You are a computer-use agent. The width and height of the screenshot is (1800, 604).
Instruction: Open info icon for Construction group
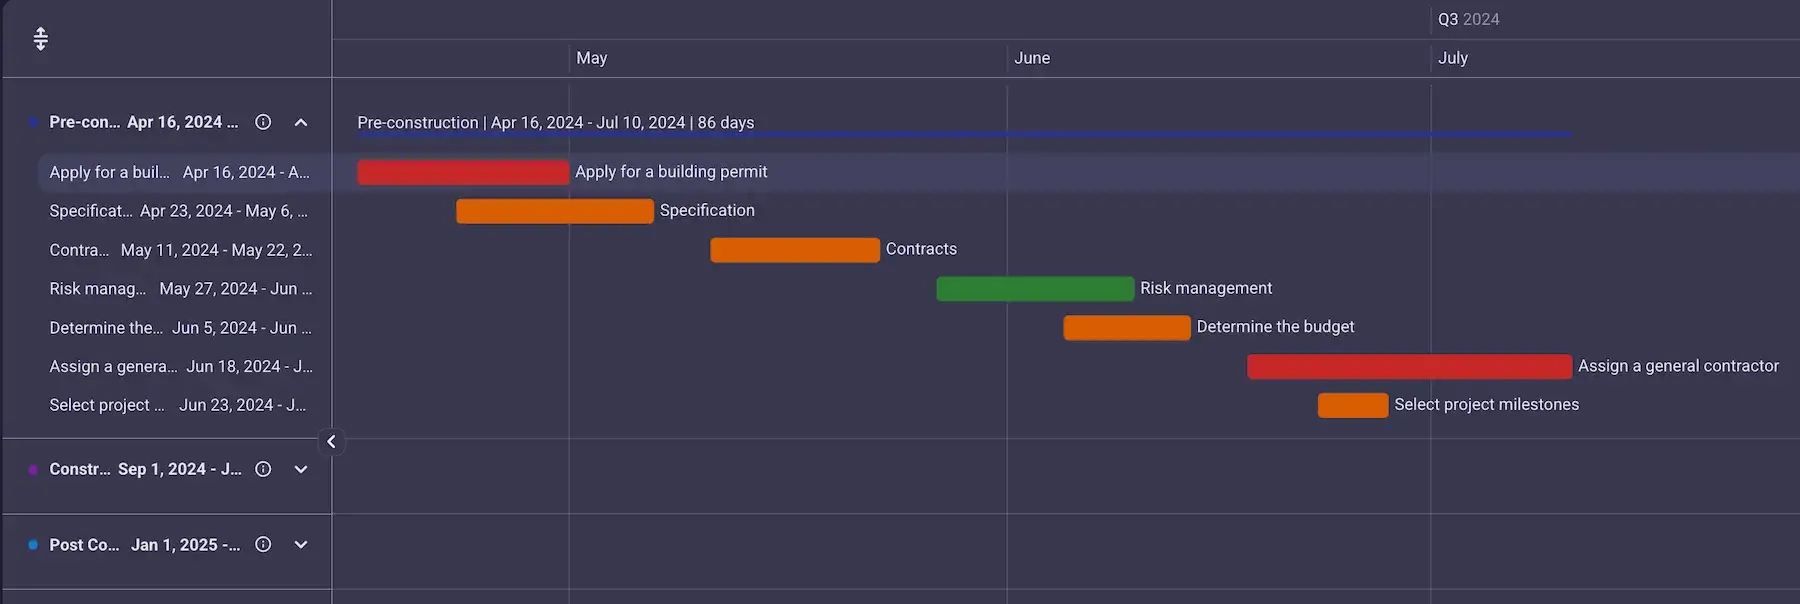pyautogui.click(x=263, y=469)
